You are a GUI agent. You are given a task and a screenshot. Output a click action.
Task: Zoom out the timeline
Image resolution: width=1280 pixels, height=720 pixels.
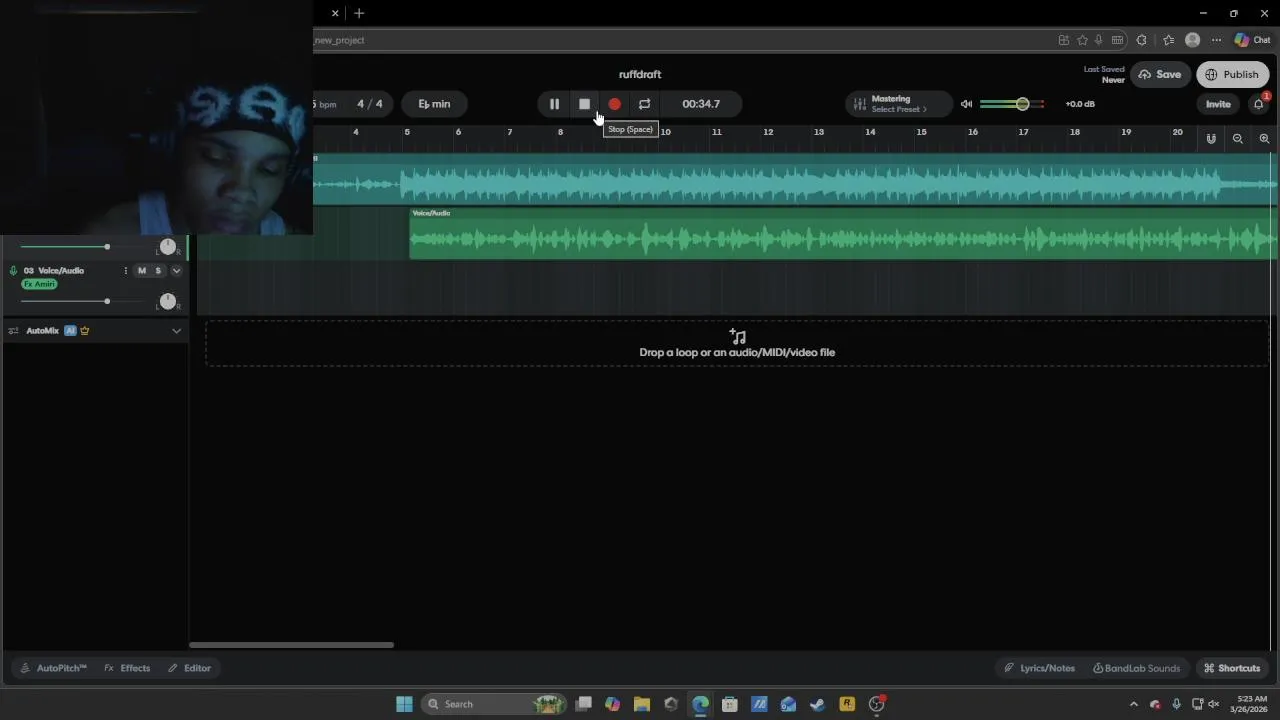(x=1238, y=139)
